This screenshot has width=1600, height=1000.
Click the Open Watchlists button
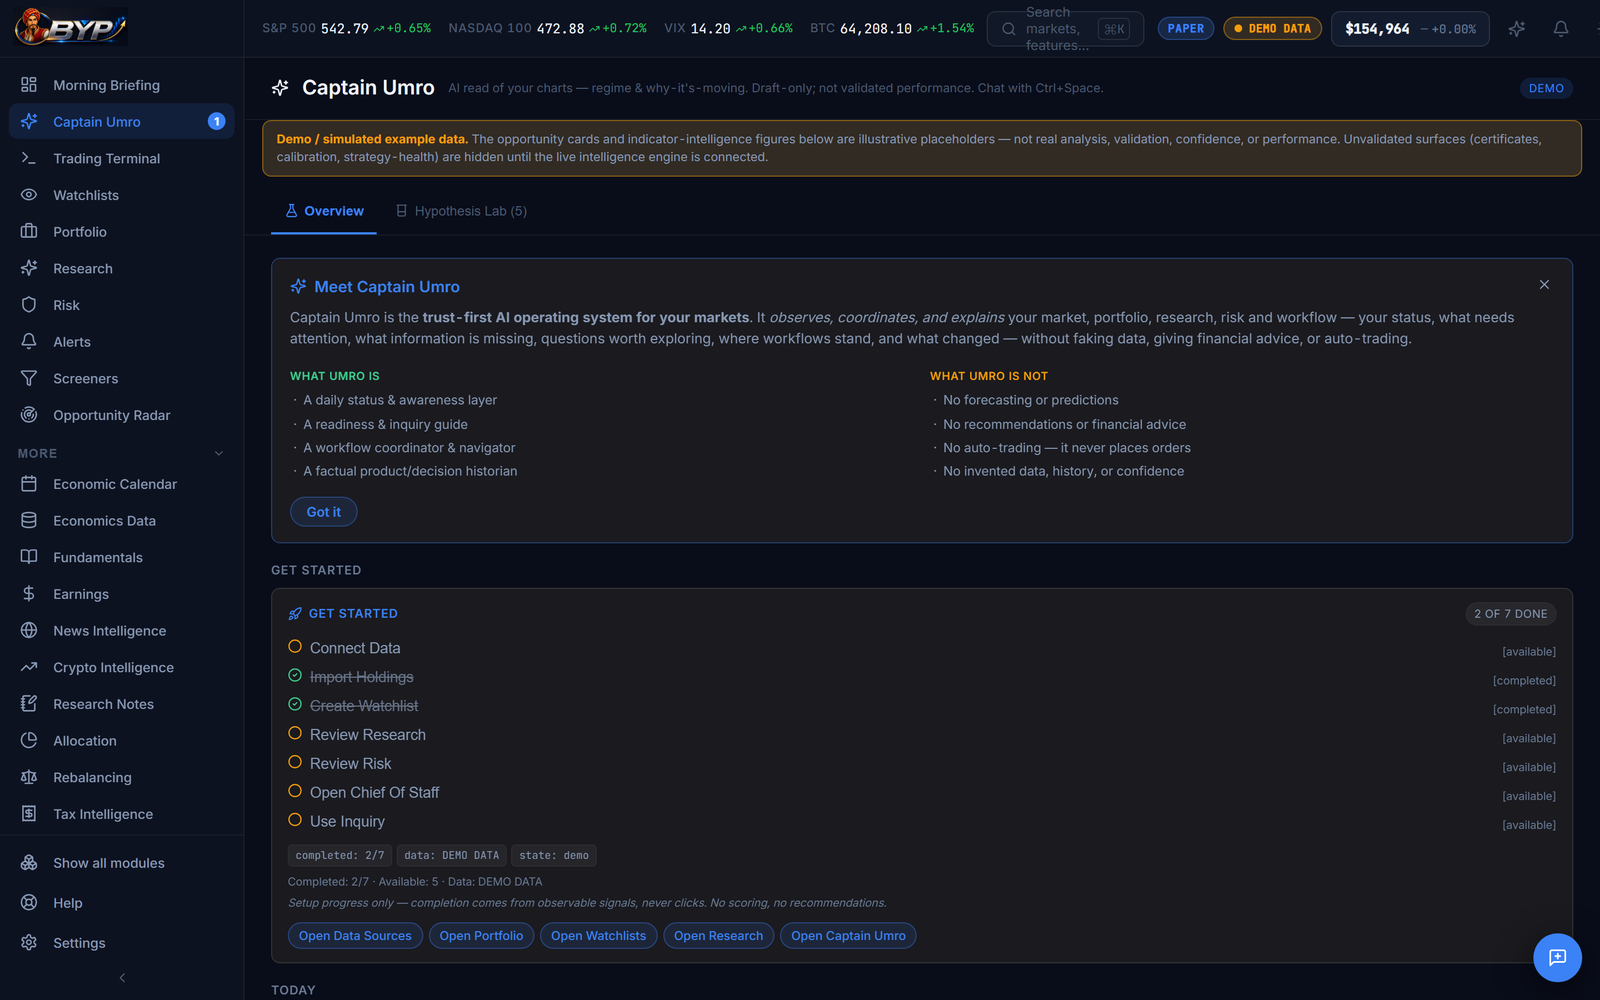click(598, 936)
